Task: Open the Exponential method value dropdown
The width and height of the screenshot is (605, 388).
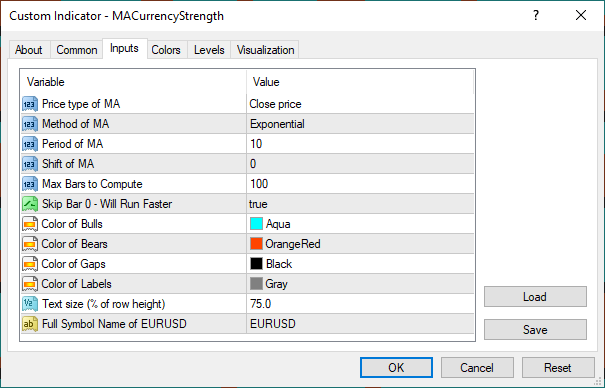Action: point(360,124)
